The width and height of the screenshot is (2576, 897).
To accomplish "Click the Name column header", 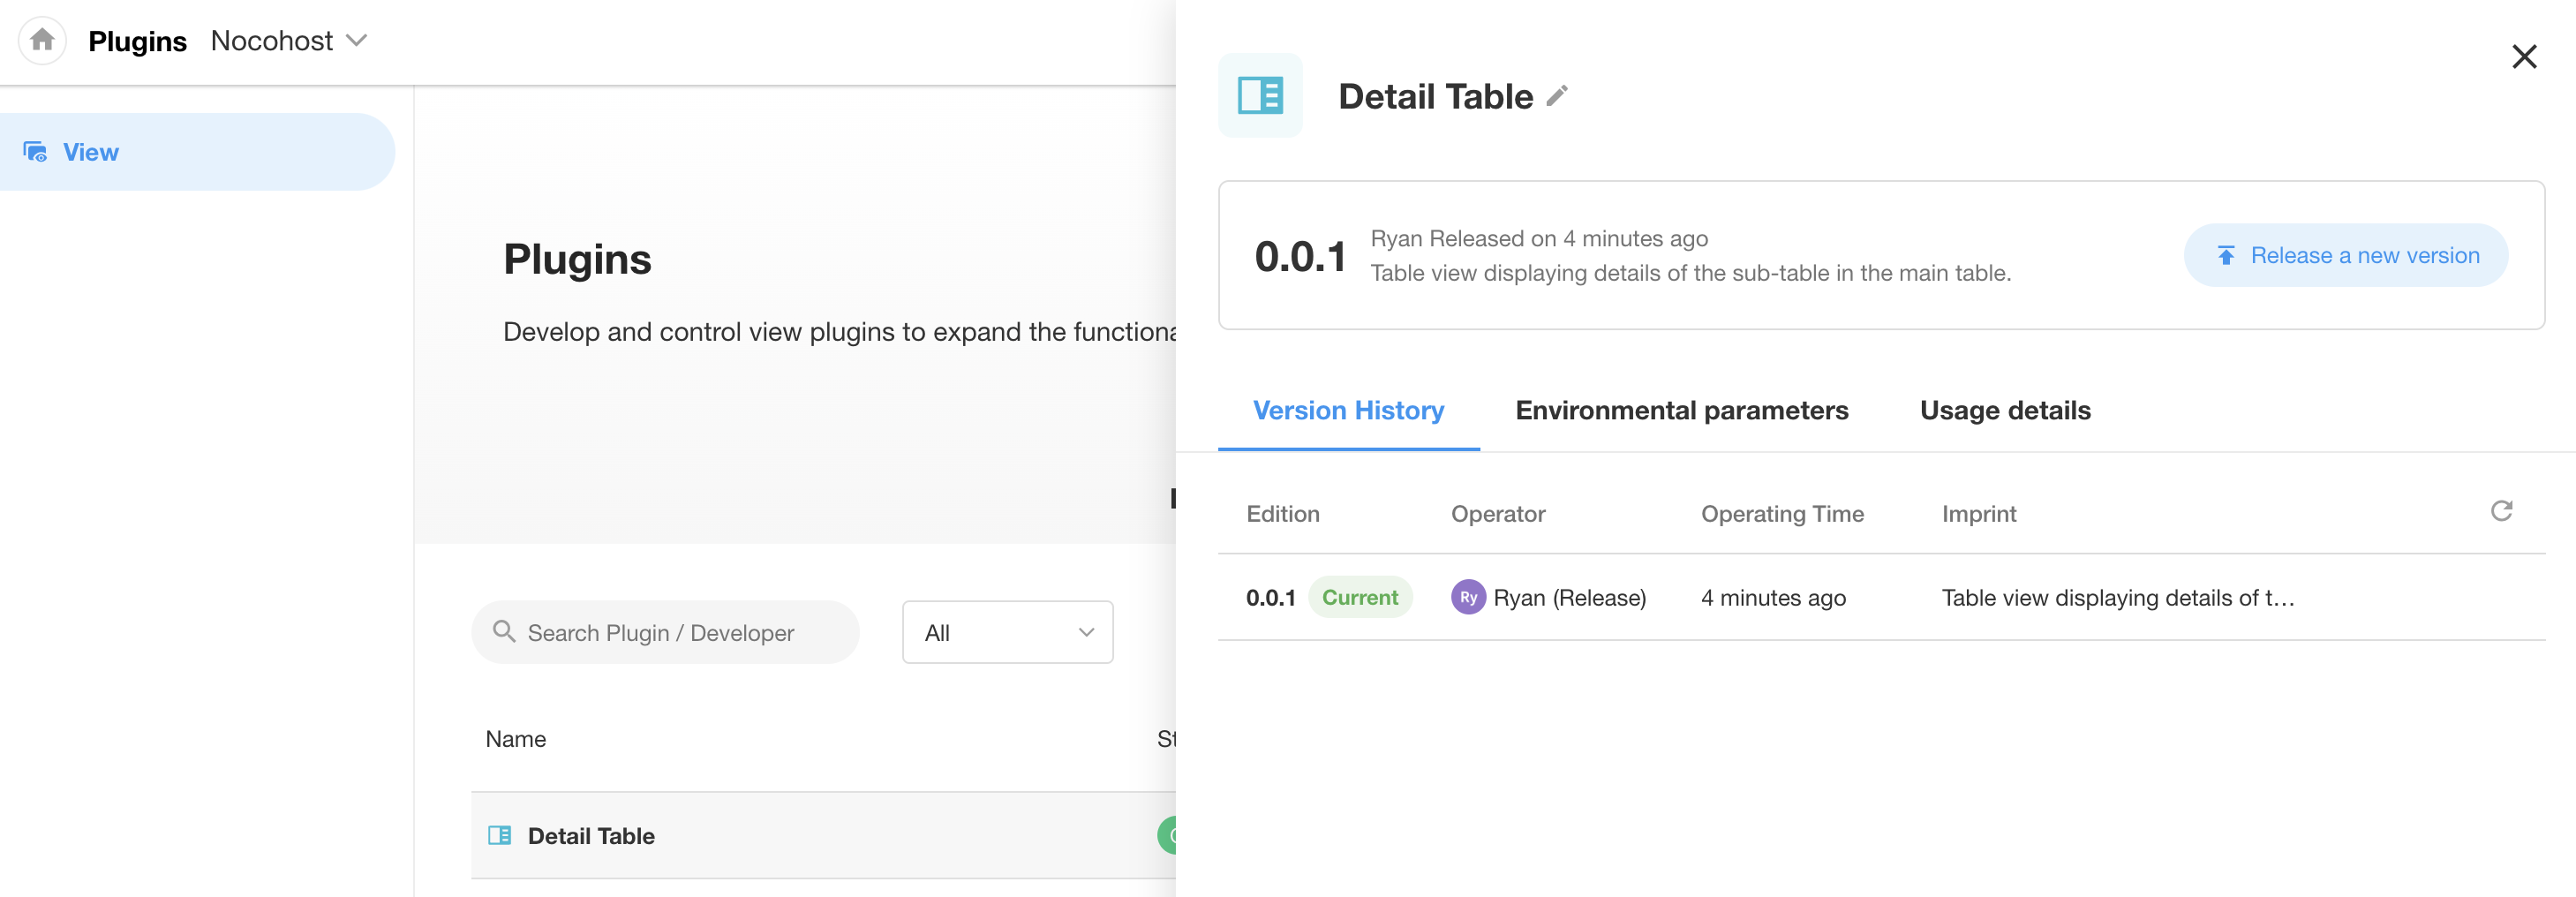I will point(515,739).
